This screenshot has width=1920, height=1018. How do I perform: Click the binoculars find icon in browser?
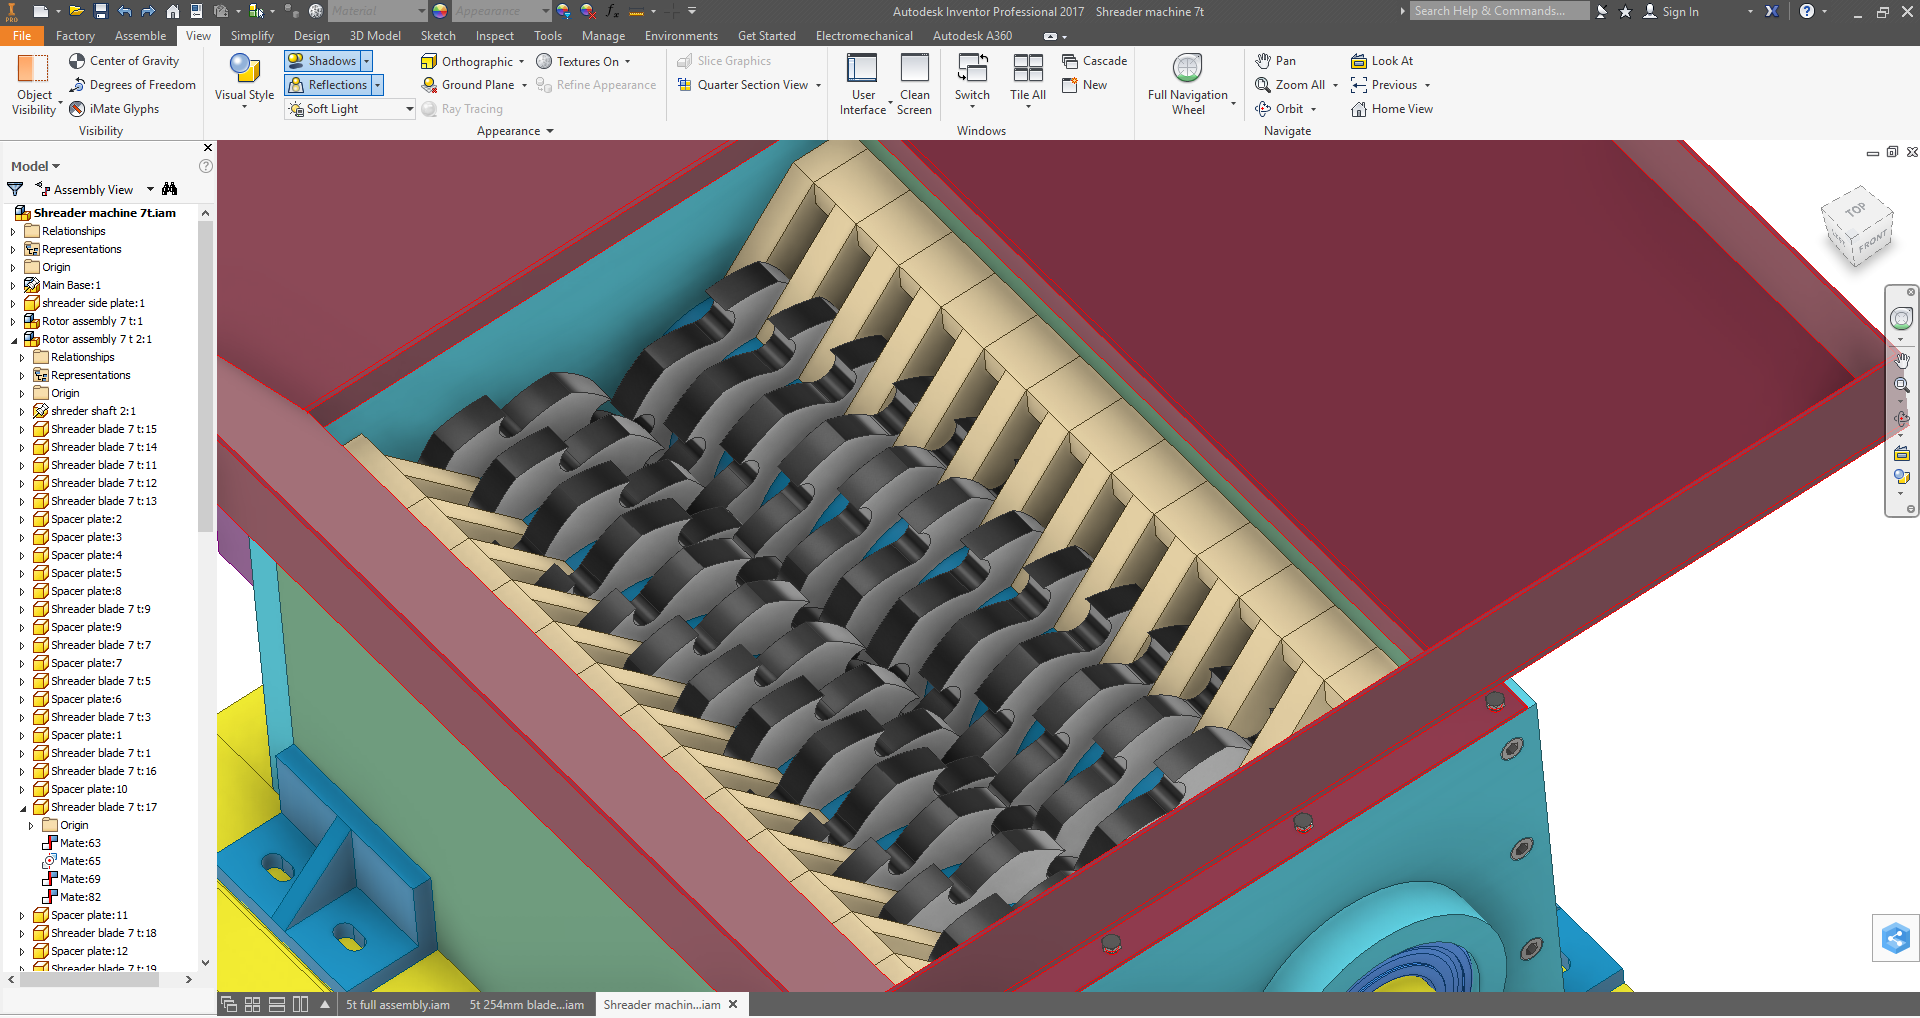tap(170, 189)
